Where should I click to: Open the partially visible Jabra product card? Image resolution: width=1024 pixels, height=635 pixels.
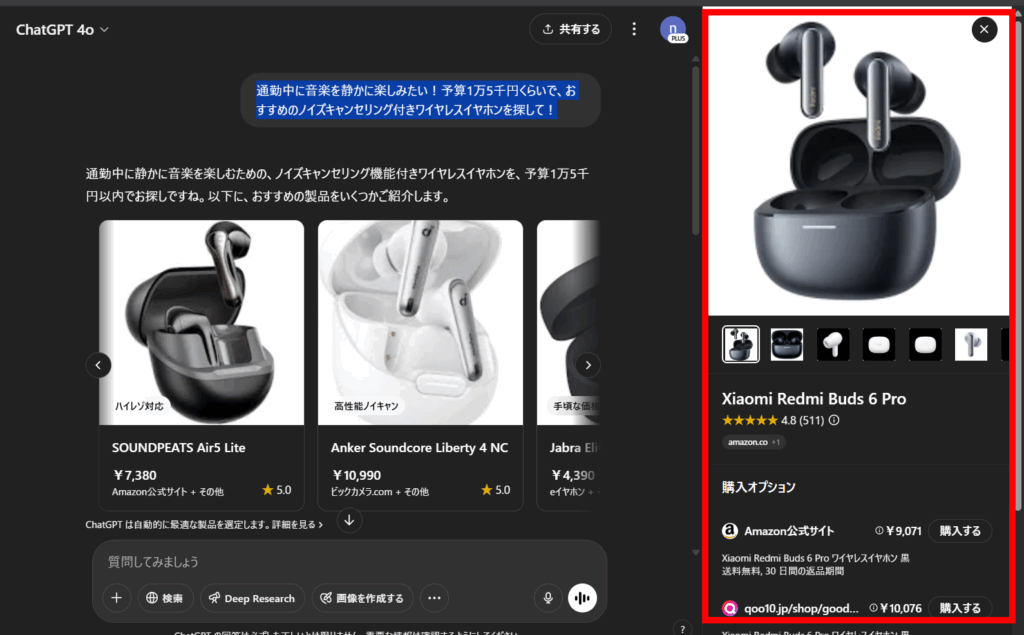(x=568, y=365)
